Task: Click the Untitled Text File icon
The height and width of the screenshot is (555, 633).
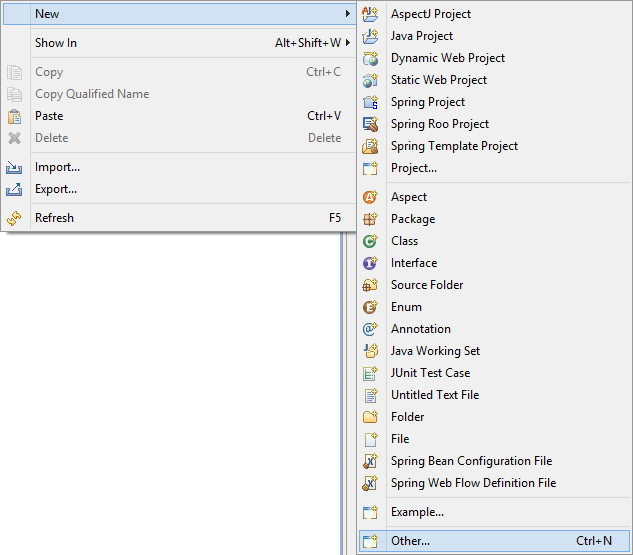Action: click(x=370, y=395)
